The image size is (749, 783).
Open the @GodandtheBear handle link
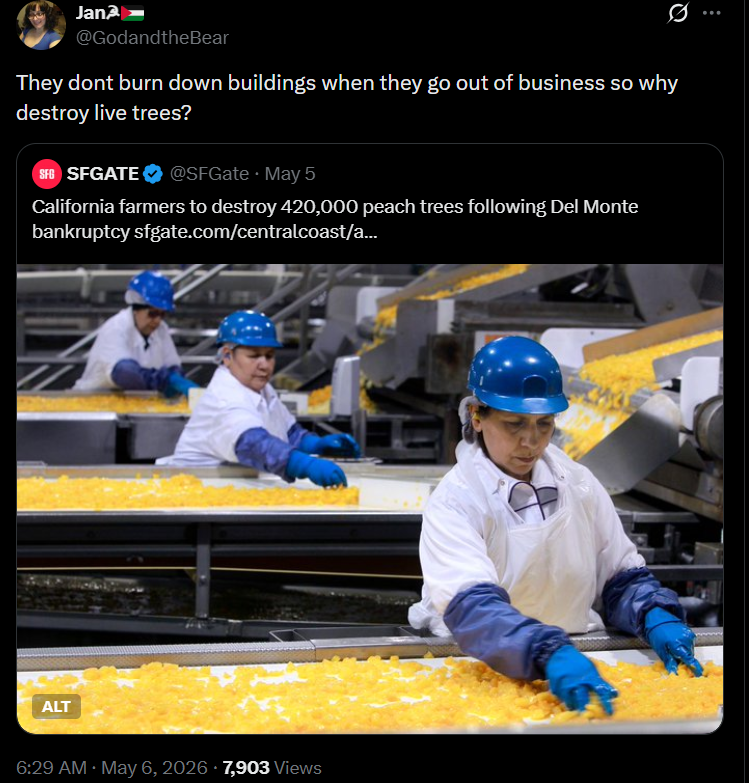pos(152,37)
